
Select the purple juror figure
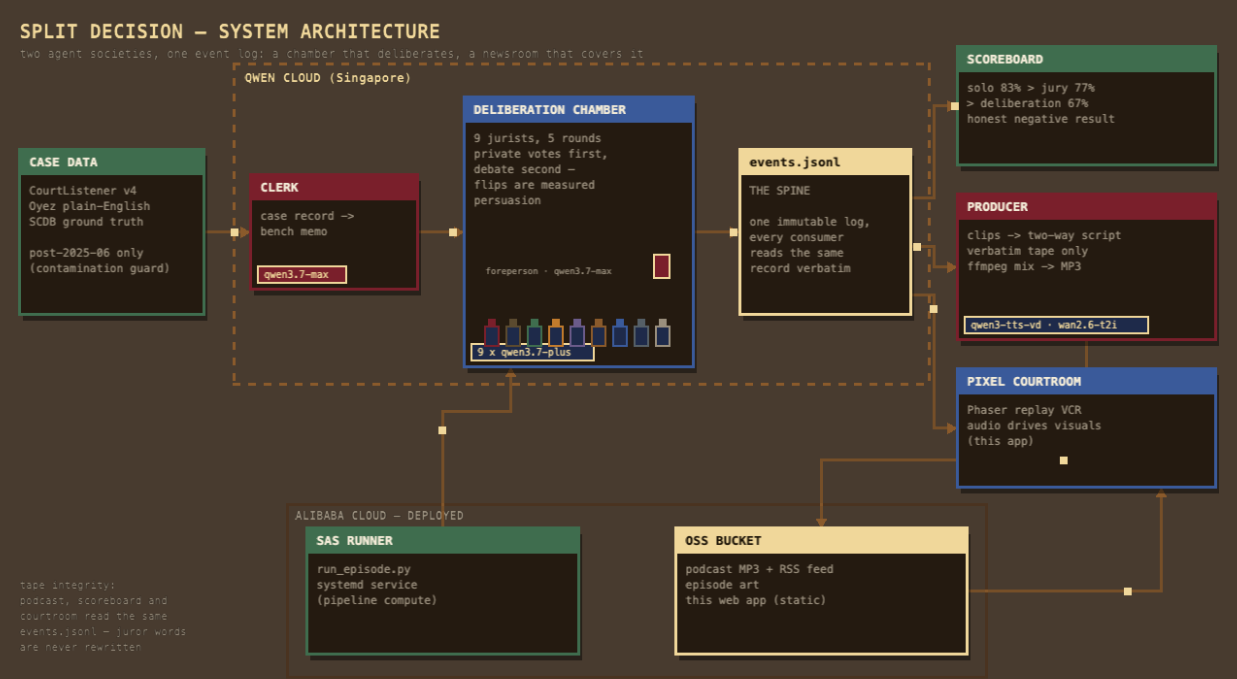(x=577, y=333)
